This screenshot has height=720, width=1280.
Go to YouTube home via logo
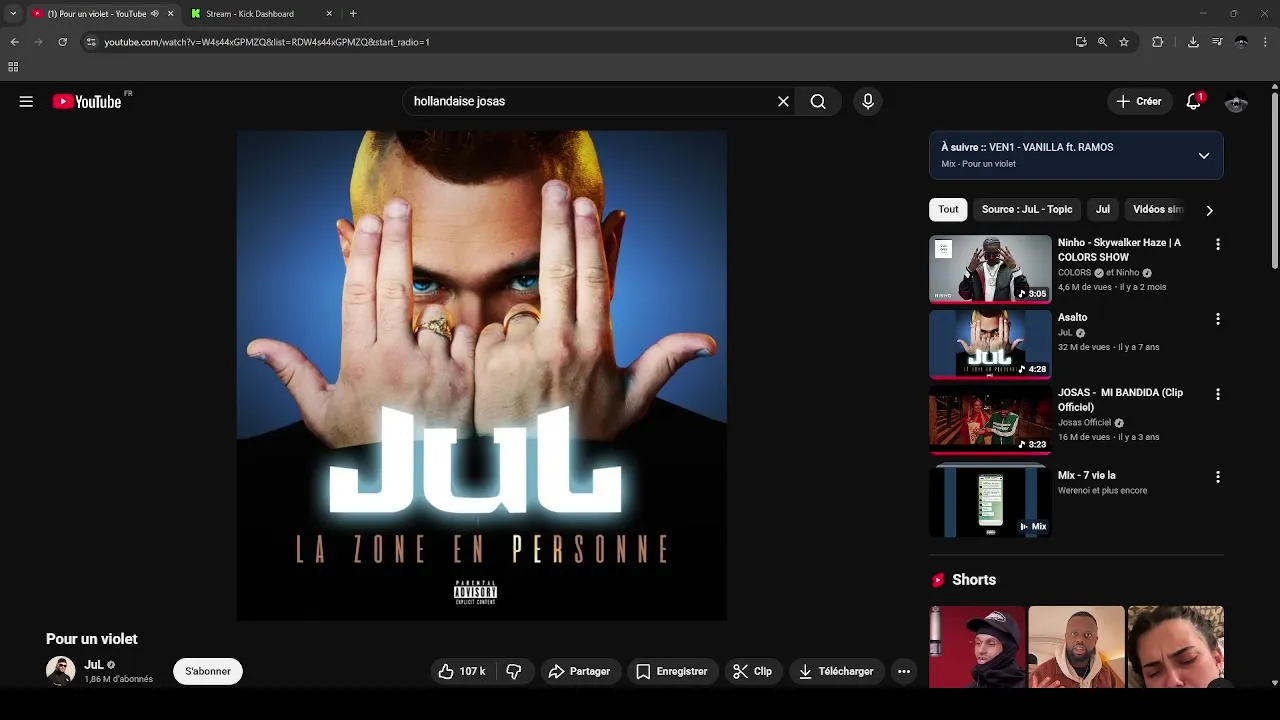(87, 101)
